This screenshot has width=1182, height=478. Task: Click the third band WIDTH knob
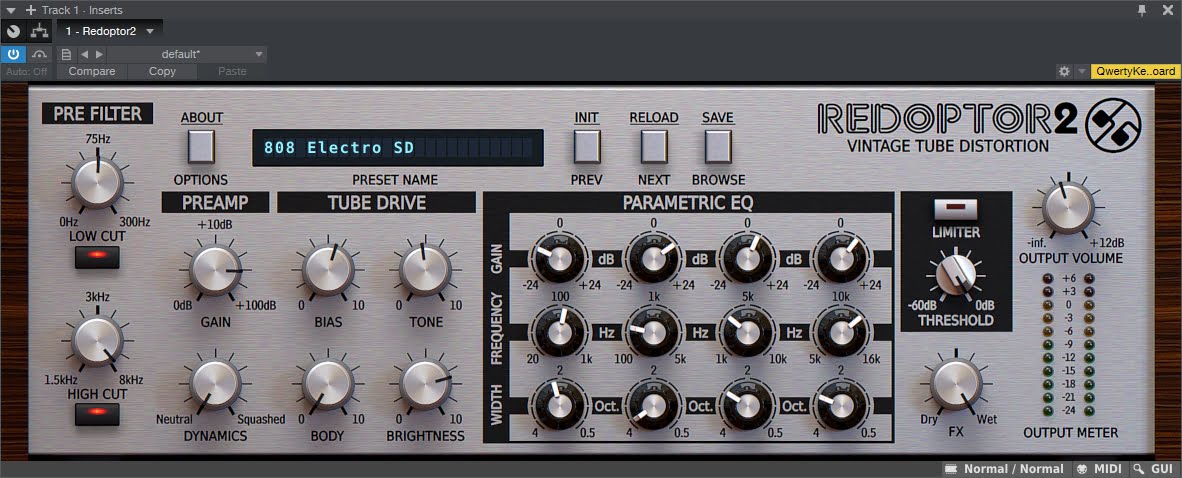pos(747,405)
